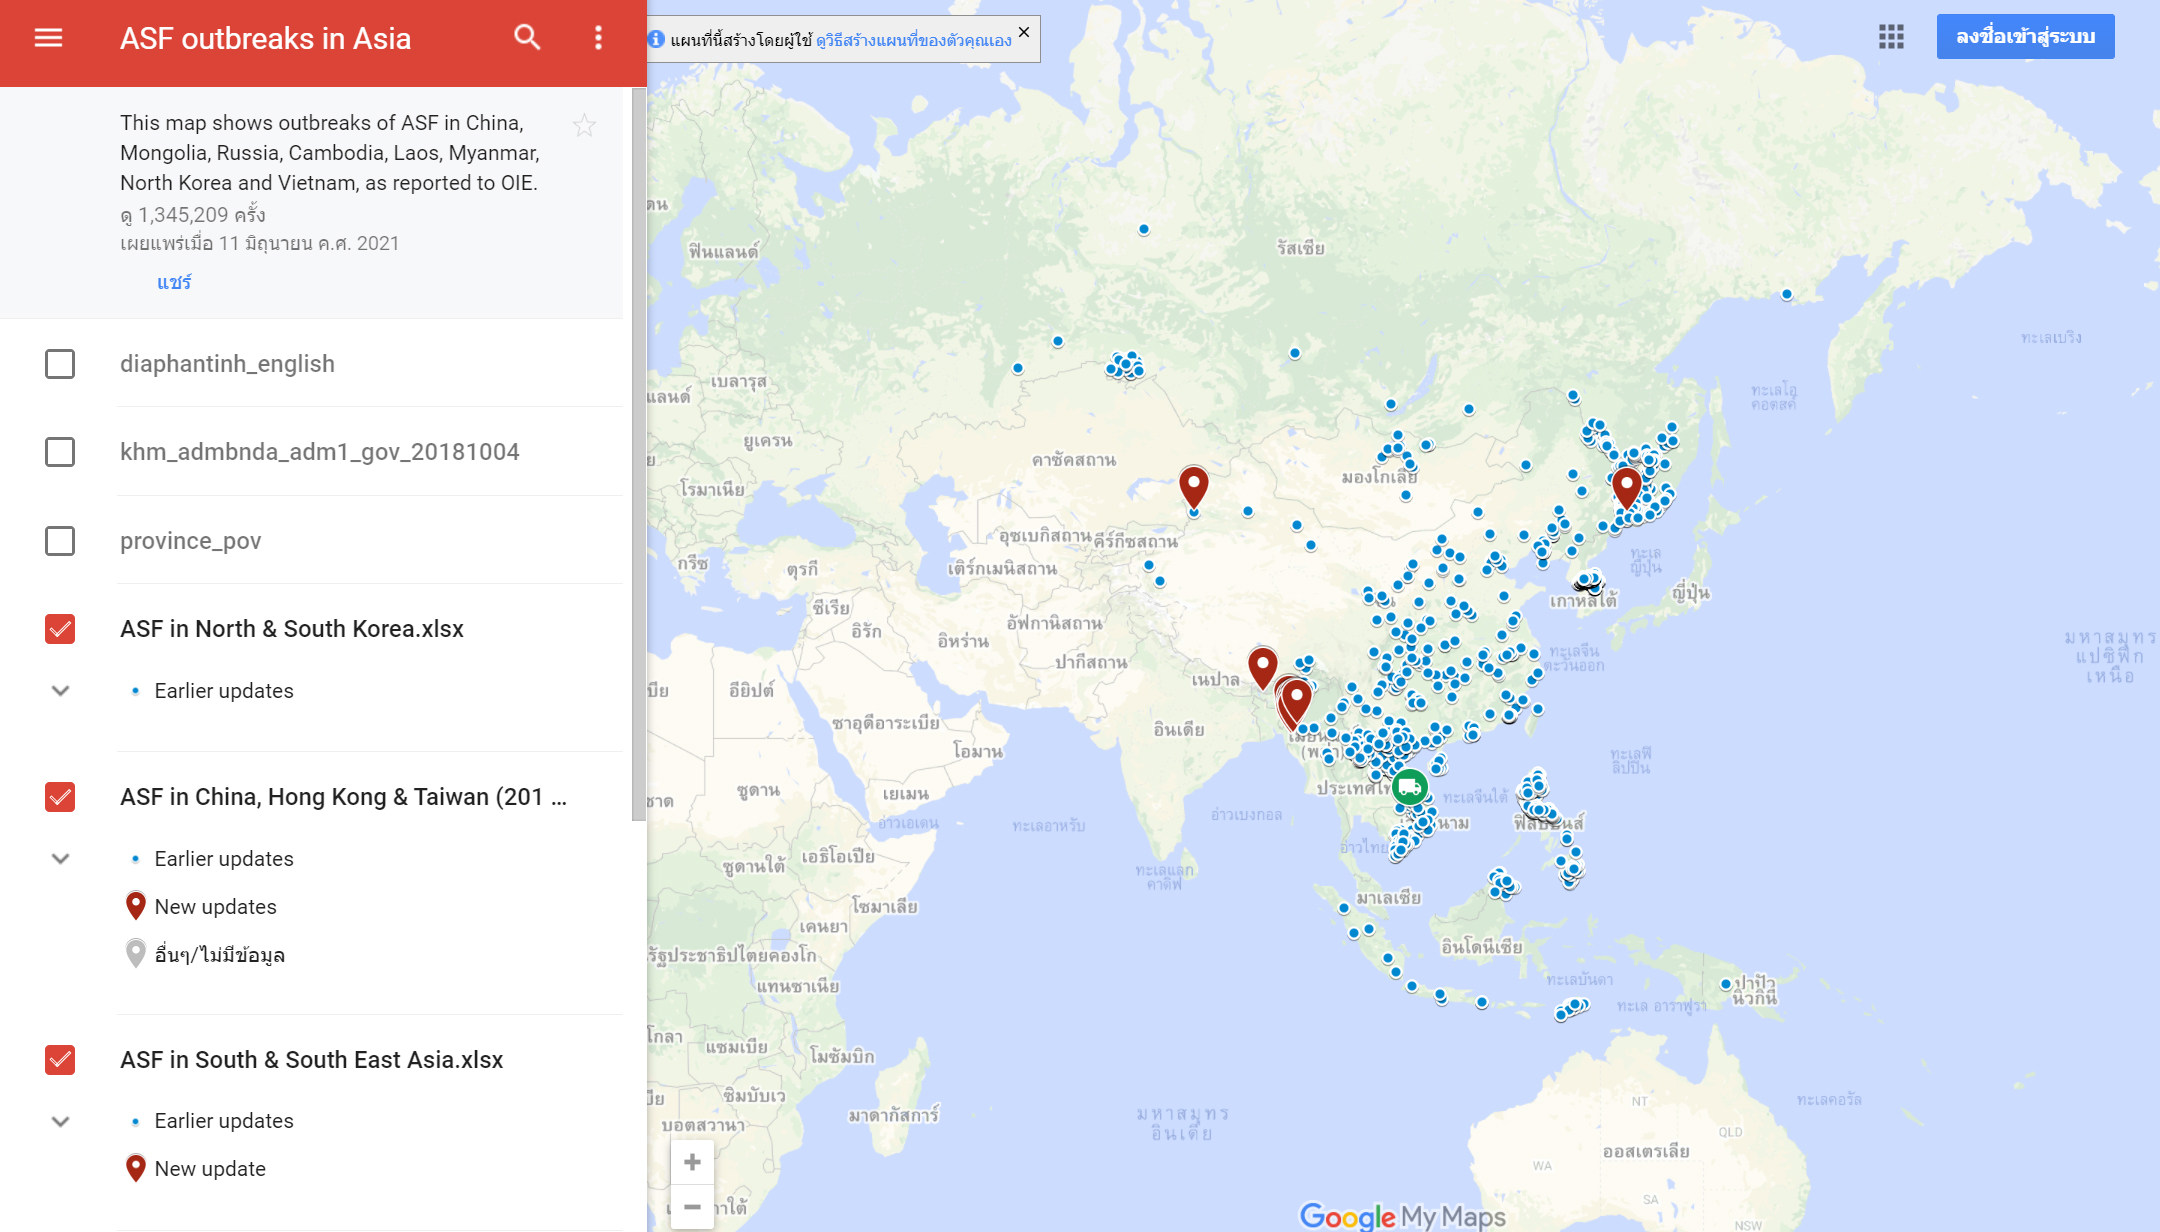Open the hamburger menu in header
This screenshot has width=2160, height=1232.
tap(48, 38)
